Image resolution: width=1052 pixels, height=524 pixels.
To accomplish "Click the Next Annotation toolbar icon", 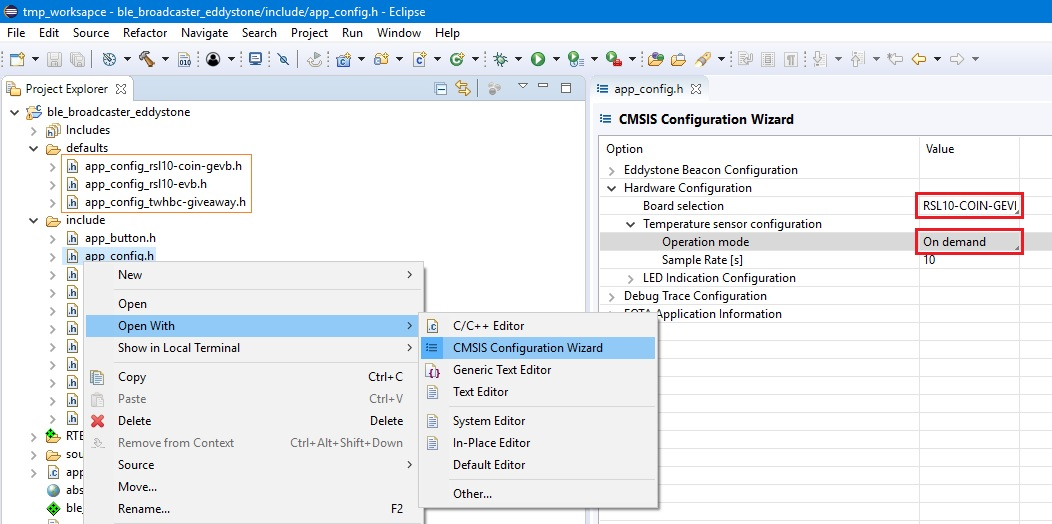I will pos(819,59).
